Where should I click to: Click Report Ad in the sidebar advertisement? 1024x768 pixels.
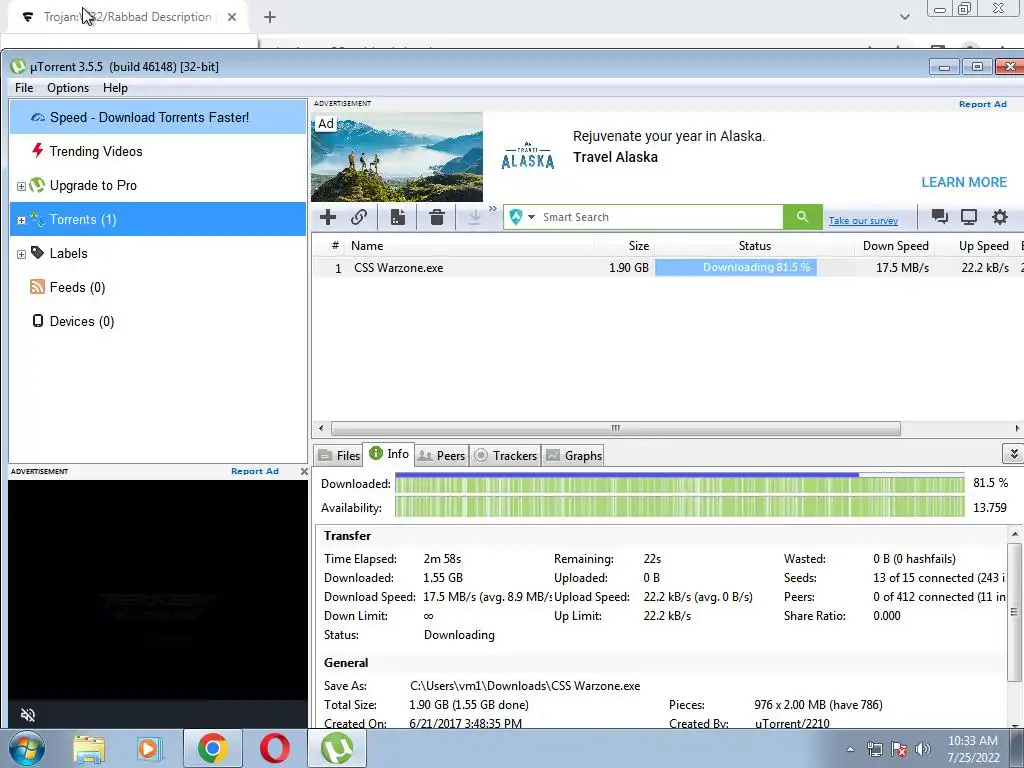[255, 471]
